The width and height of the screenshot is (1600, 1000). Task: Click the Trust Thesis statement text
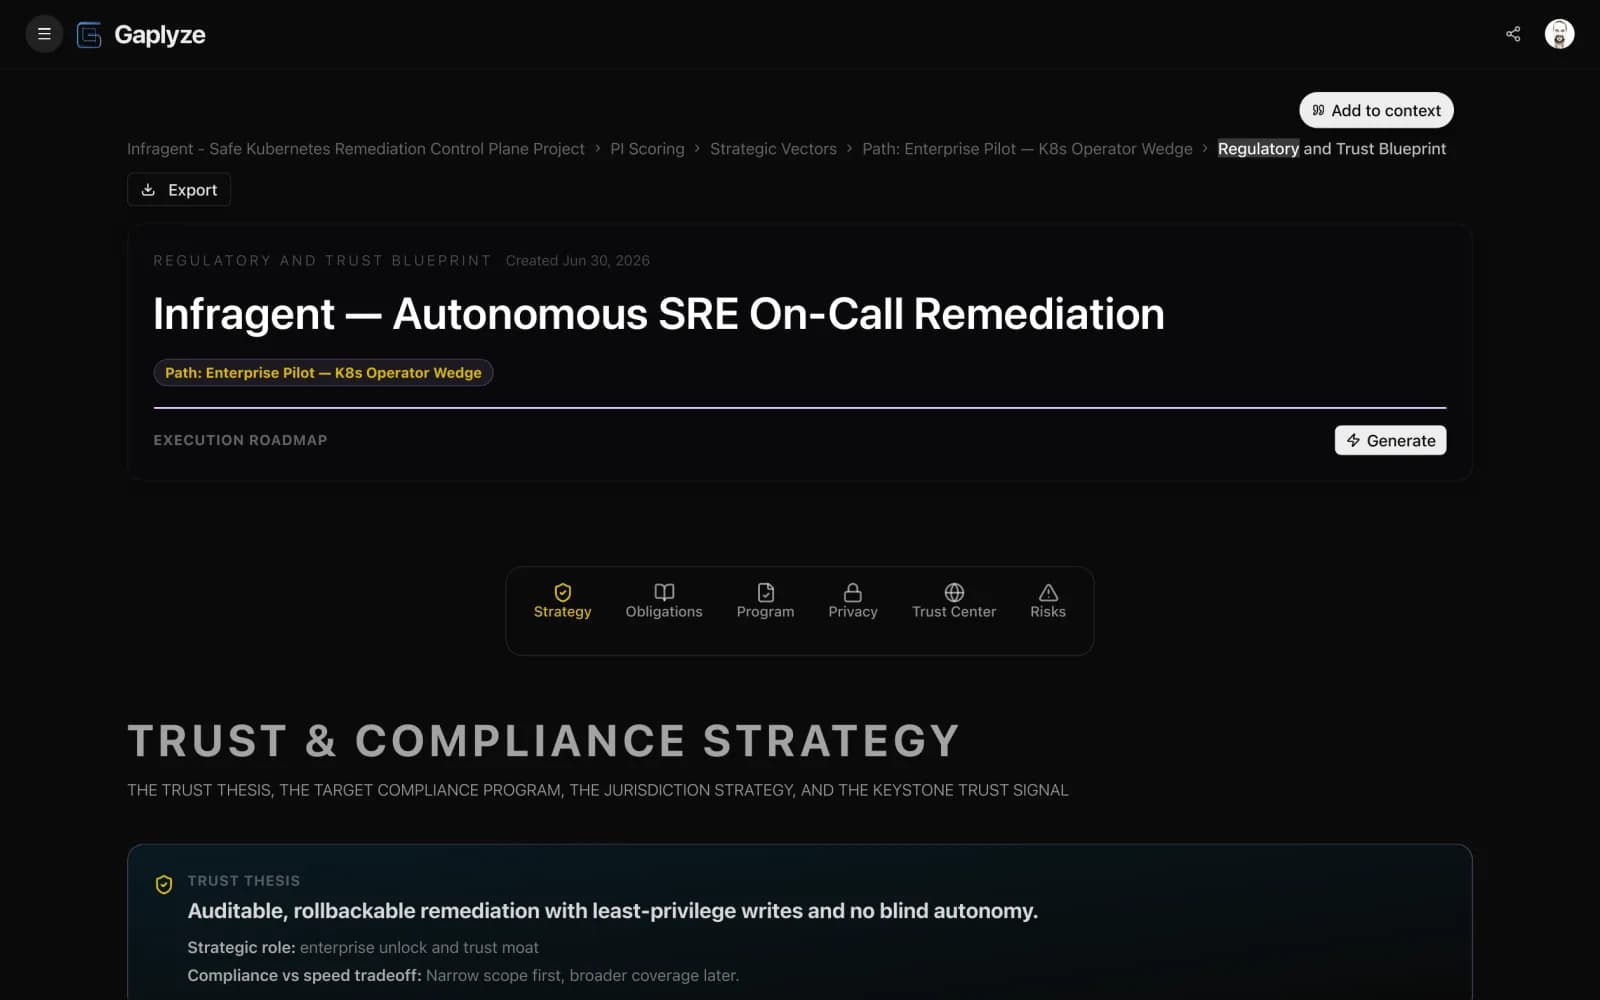pyautogui.click(x=613, y=911)
